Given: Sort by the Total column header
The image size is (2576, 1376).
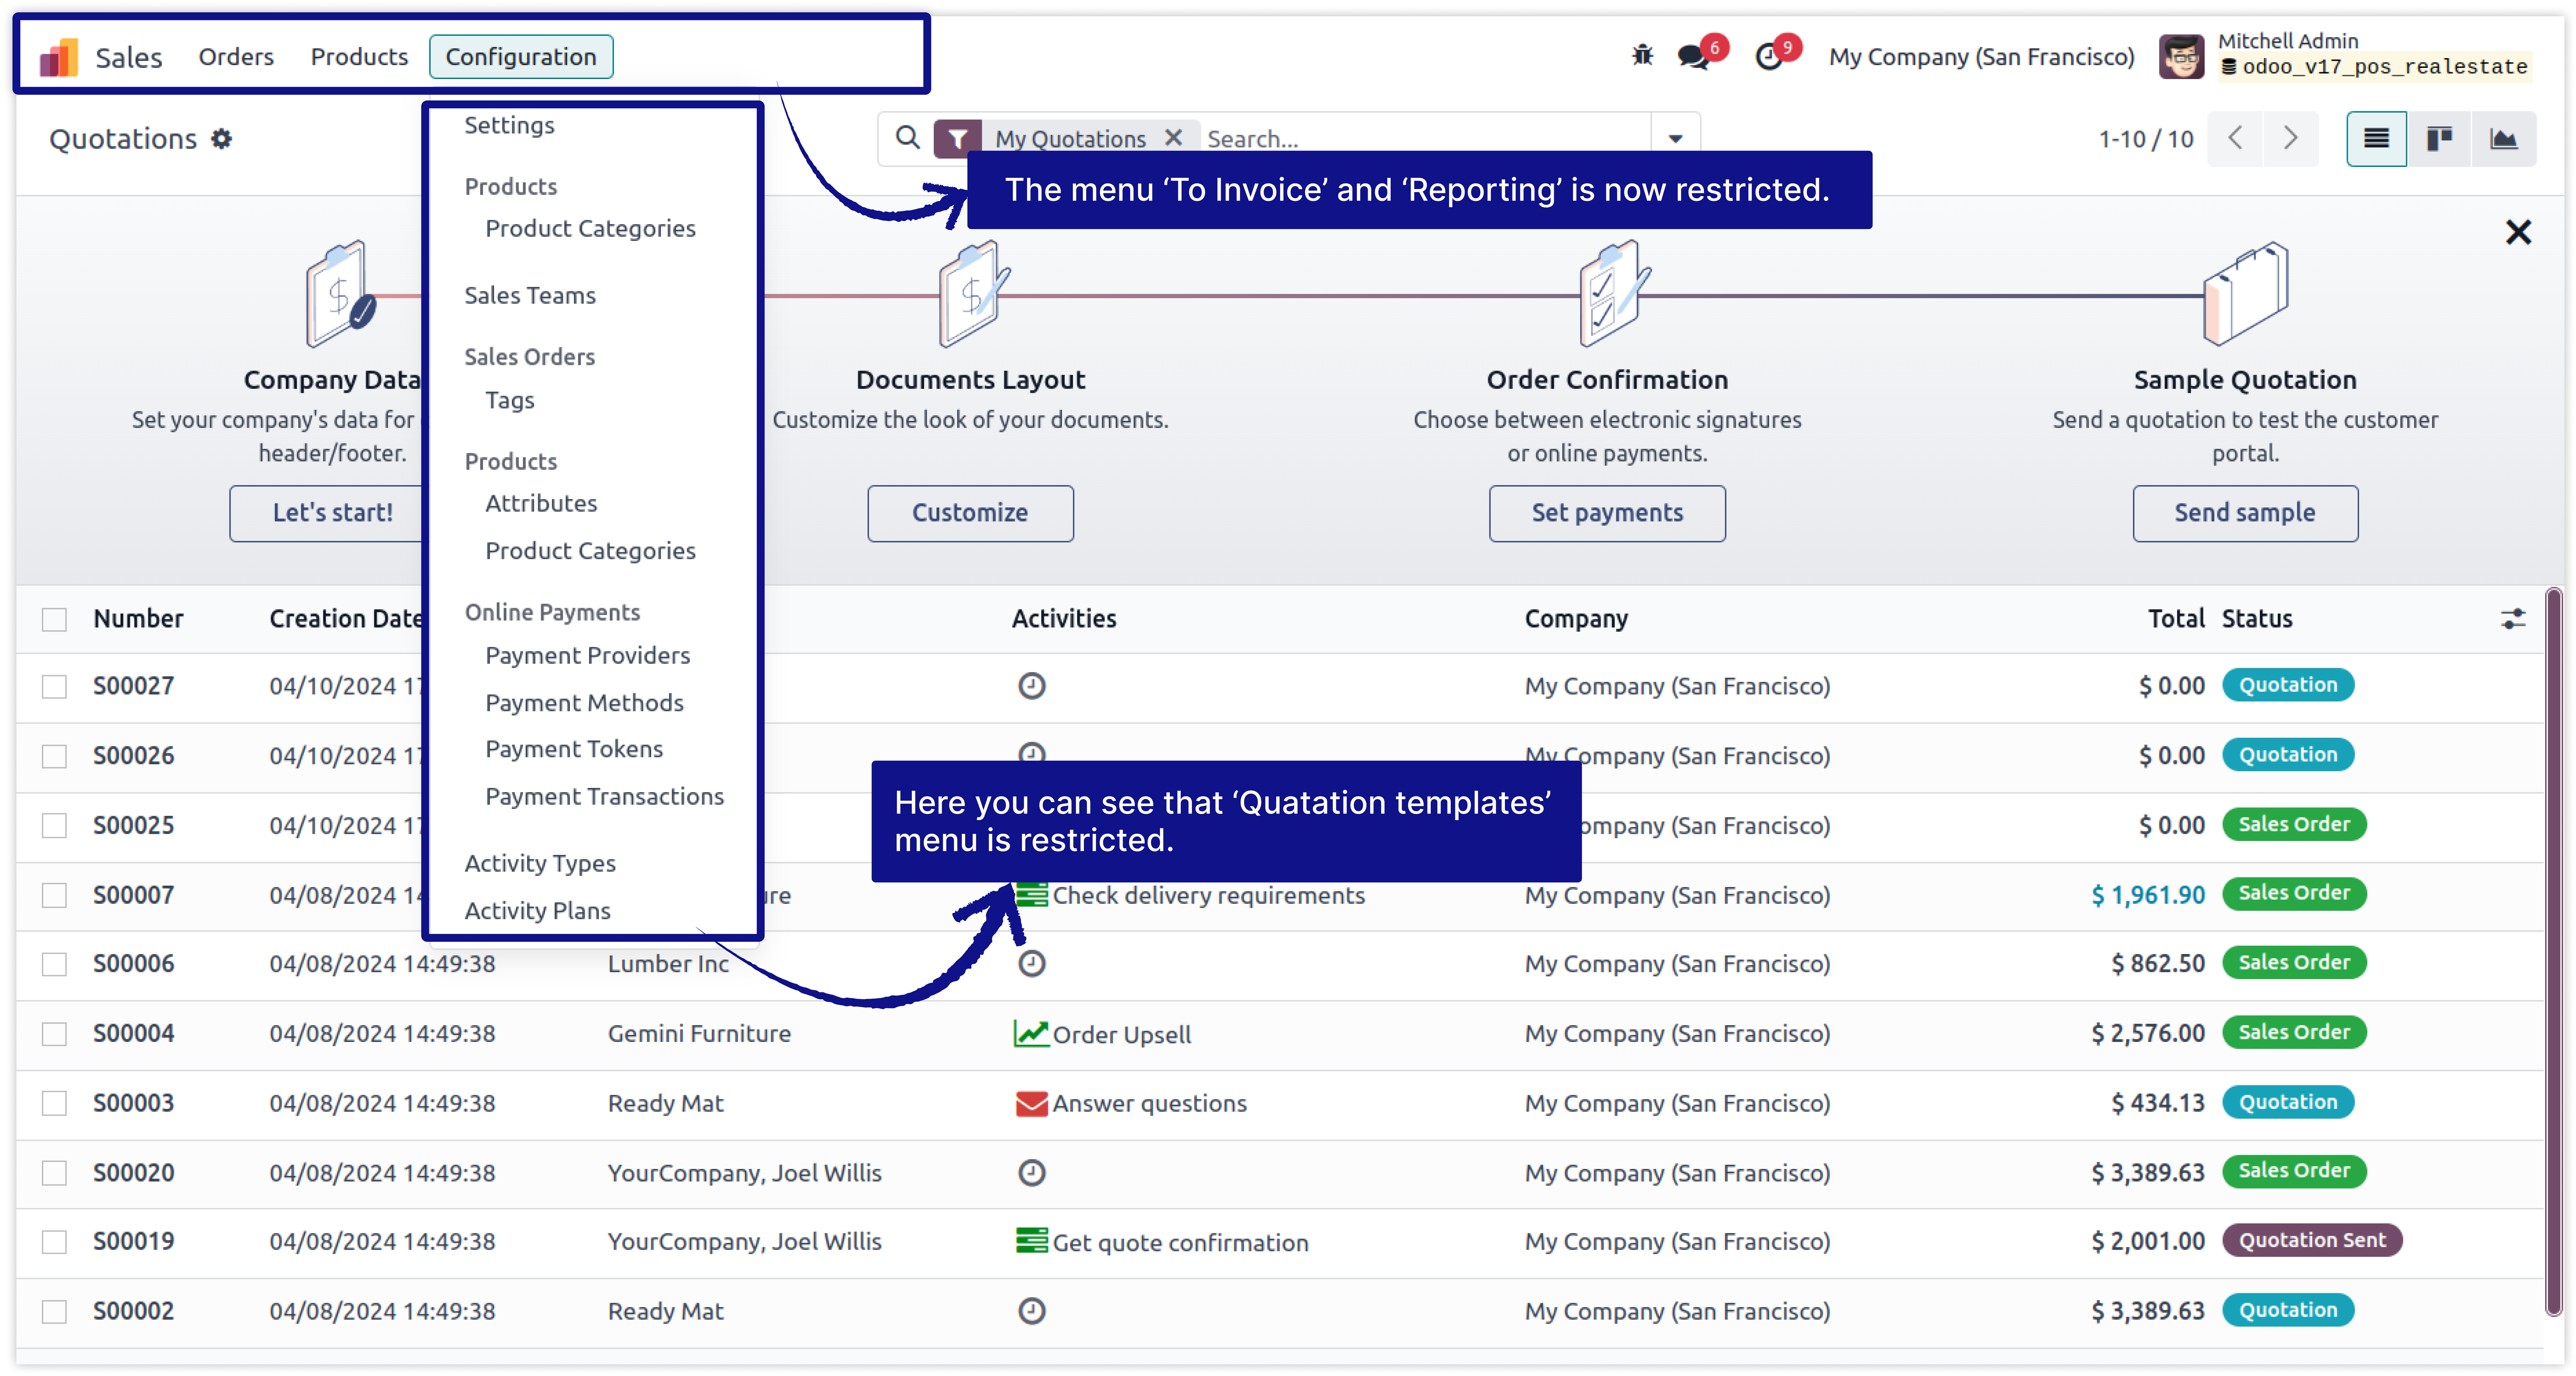Looking at the screenshot, I should pos(2176,619).
